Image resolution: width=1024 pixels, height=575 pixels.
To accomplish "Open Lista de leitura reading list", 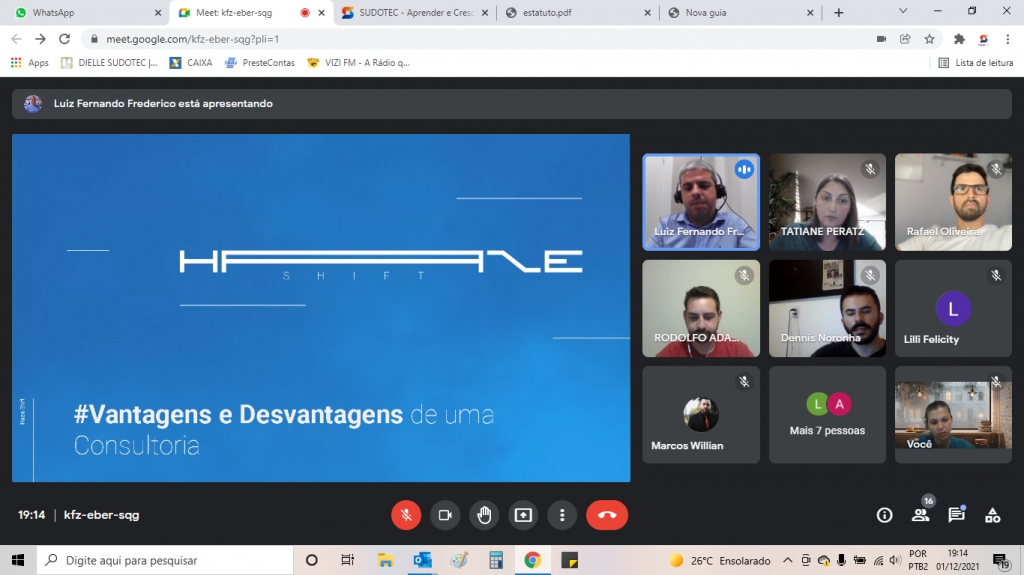I will point(976,63).
